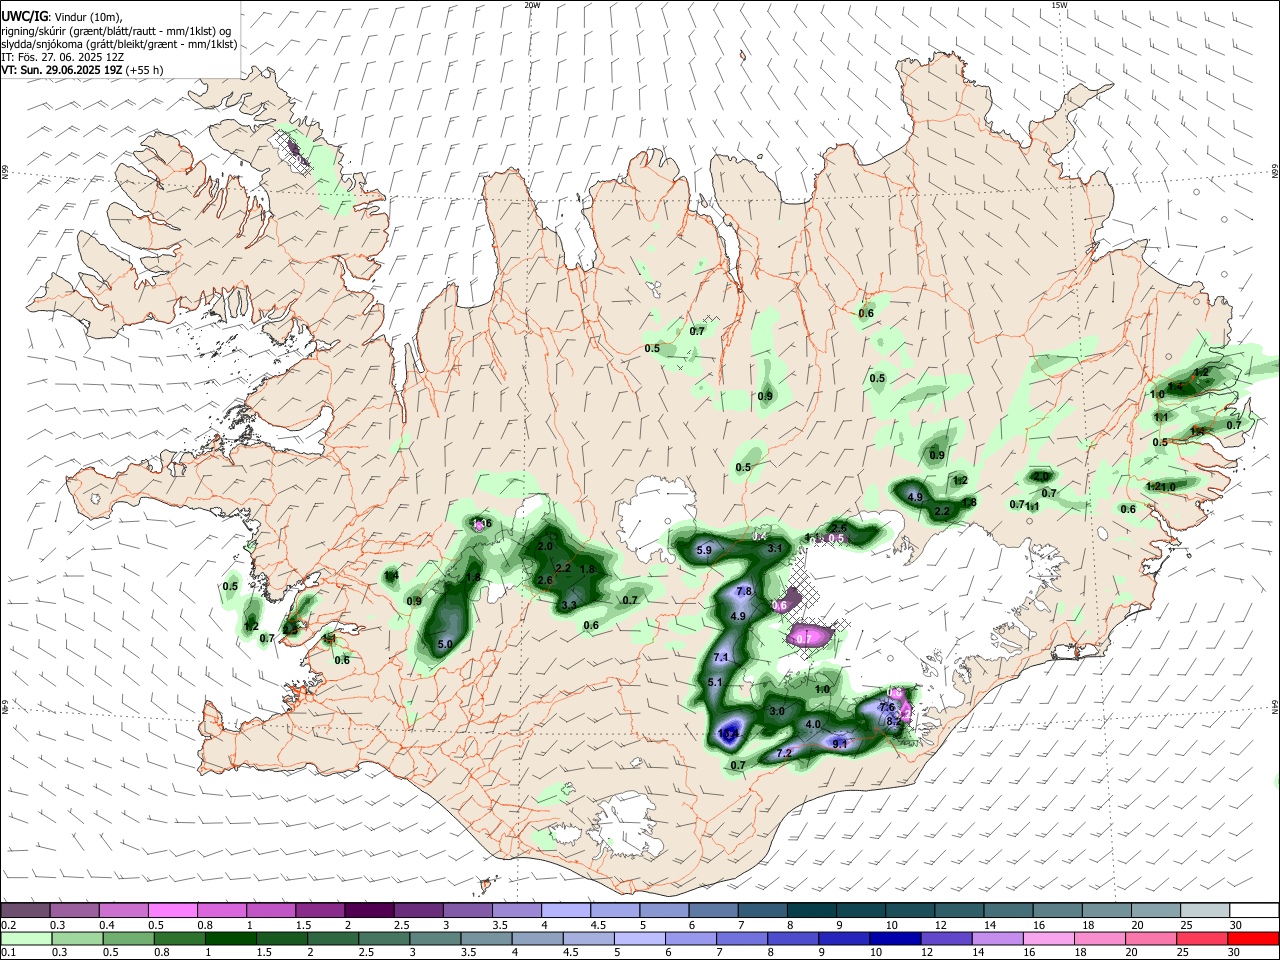1280x960 pixels.
Task: Click the '15W' longitude label
Action: tap(1059, 5)
